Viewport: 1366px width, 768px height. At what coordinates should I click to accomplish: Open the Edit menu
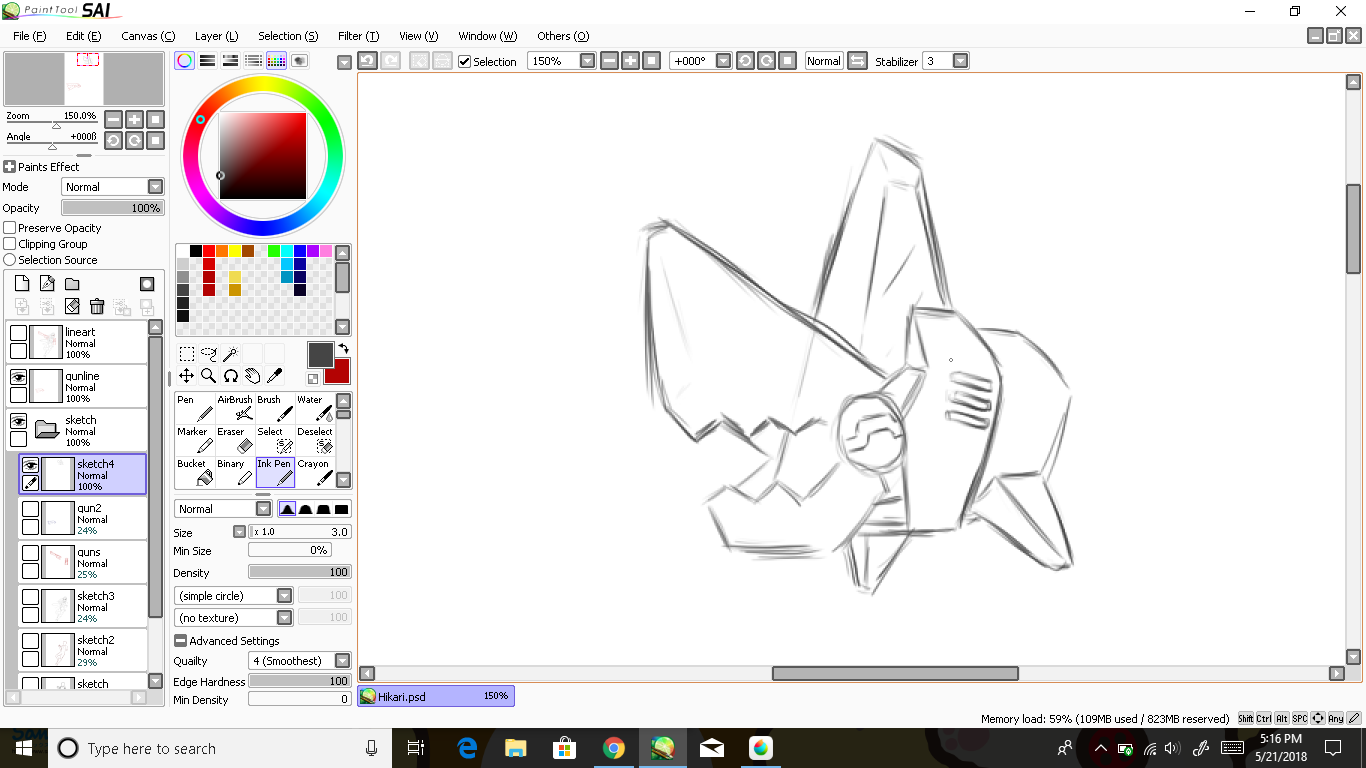83,36
